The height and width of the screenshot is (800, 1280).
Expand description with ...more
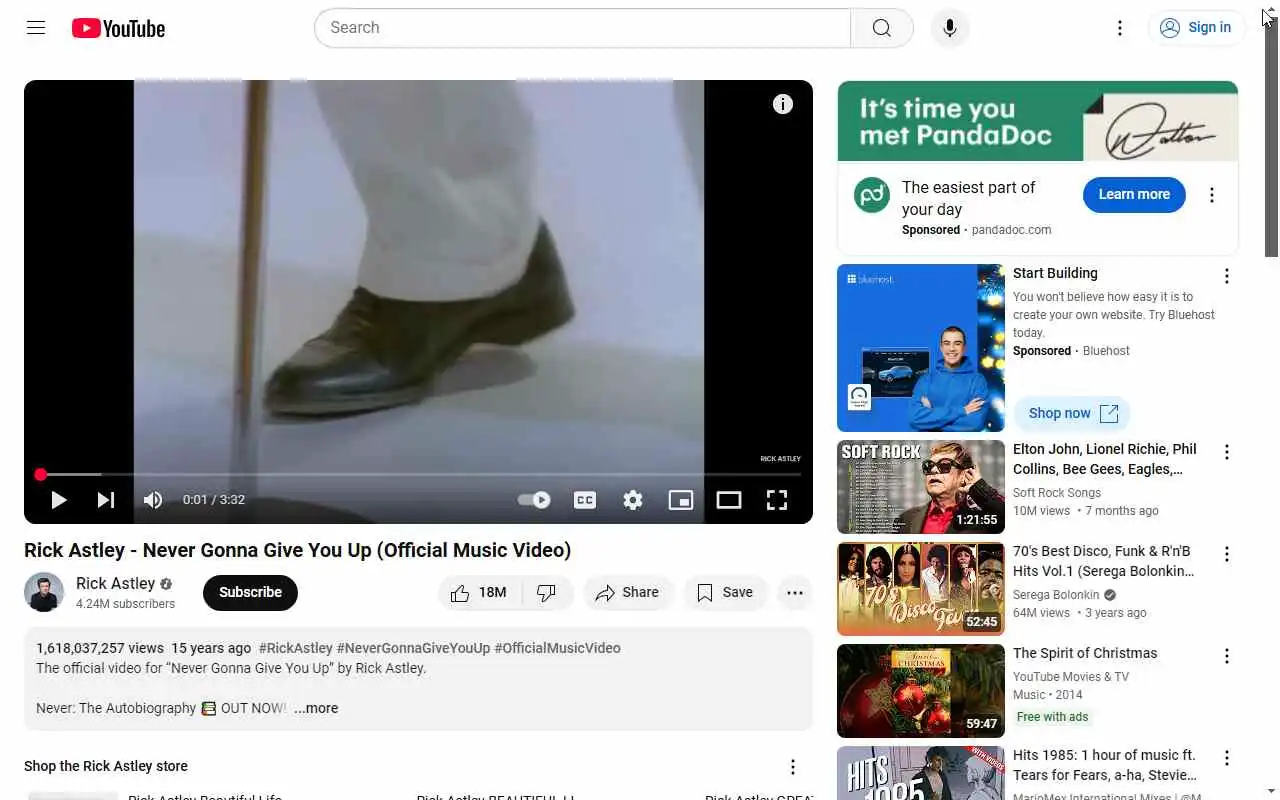pos(316,708)
